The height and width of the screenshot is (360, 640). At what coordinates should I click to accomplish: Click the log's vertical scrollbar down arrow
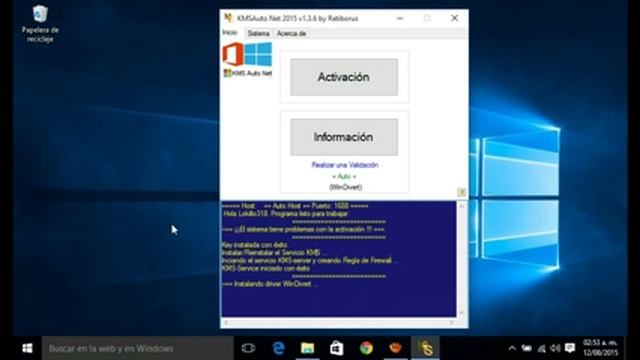pos(462,313)
